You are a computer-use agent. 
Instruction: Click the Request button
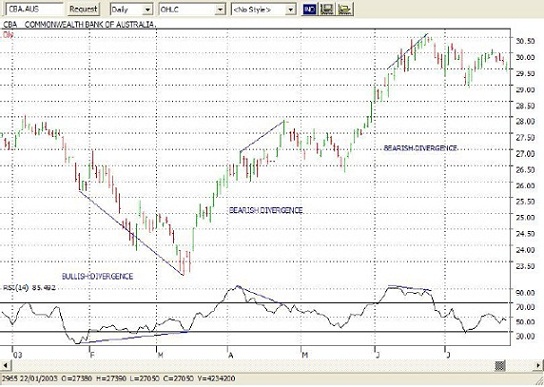click(x=83, y=9)
